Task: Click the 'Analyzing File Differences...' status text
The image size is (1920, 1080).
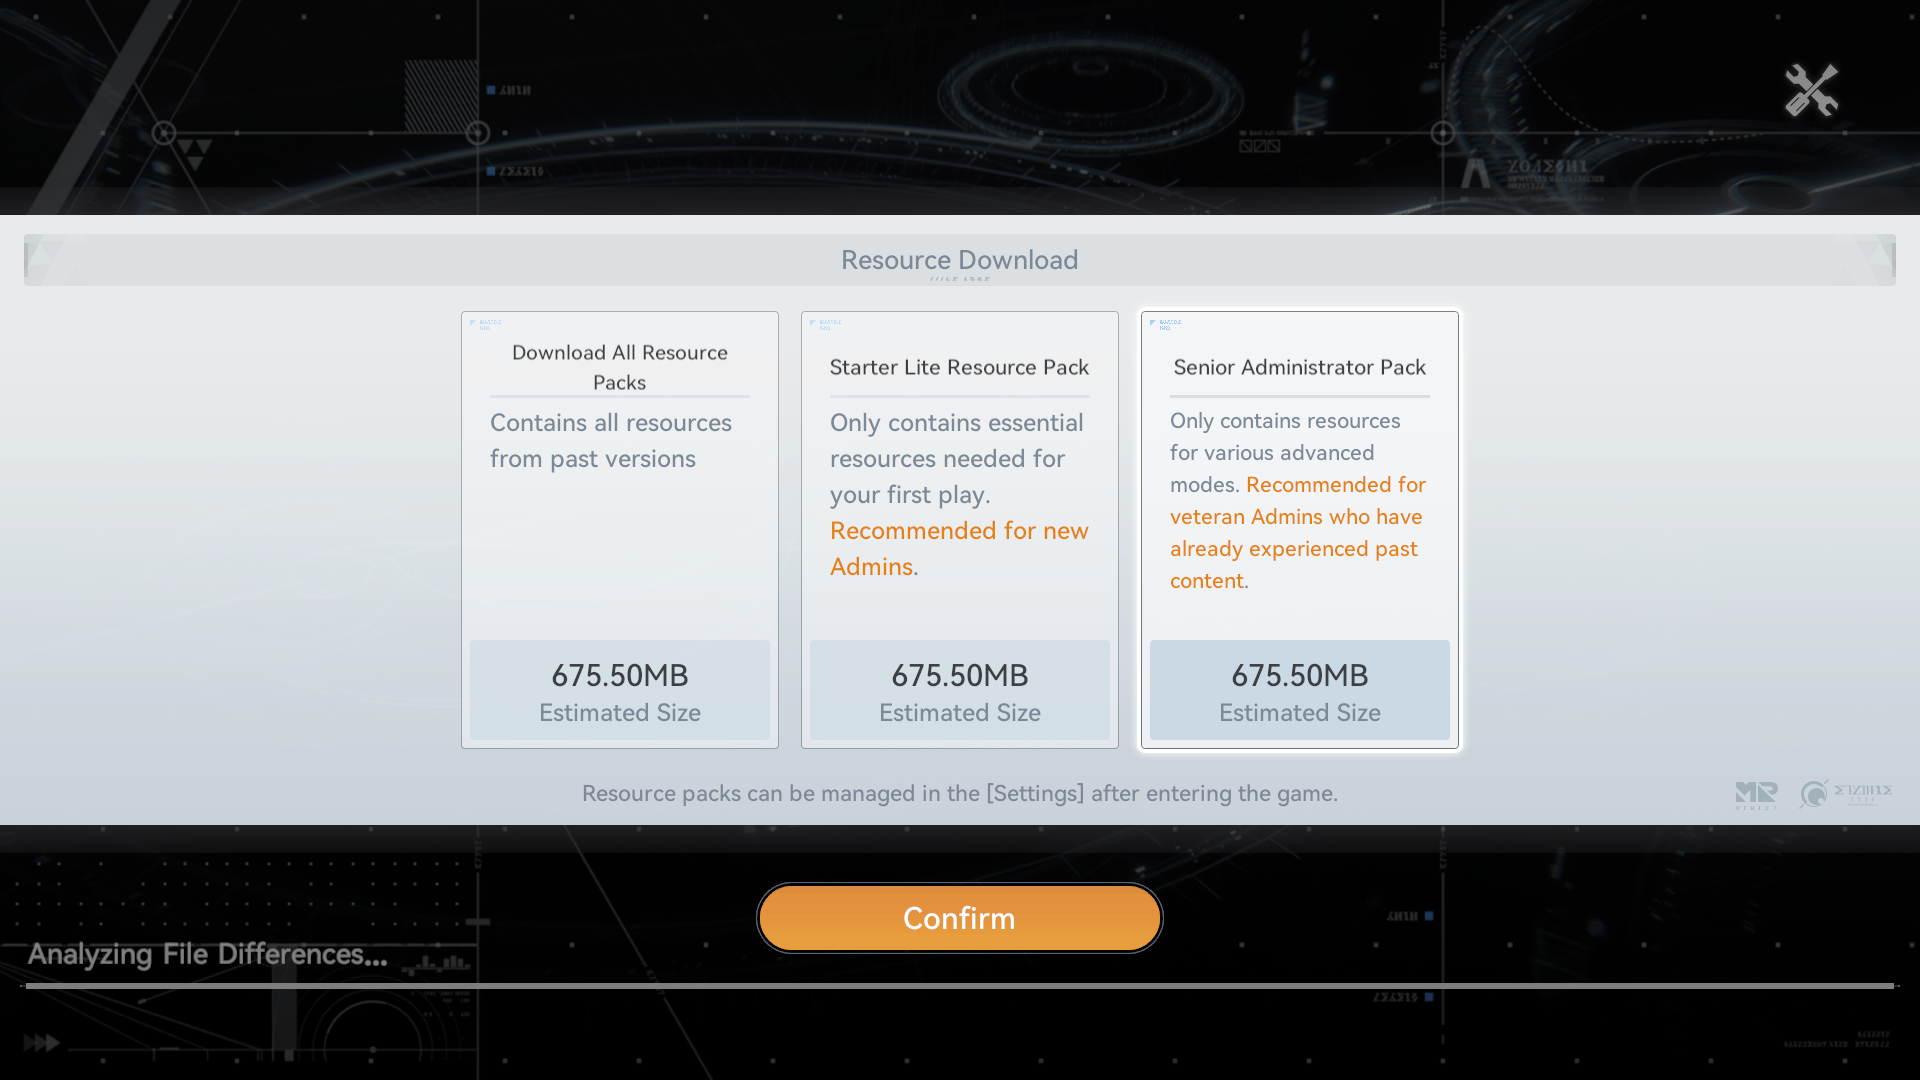Action: point(207,954)
